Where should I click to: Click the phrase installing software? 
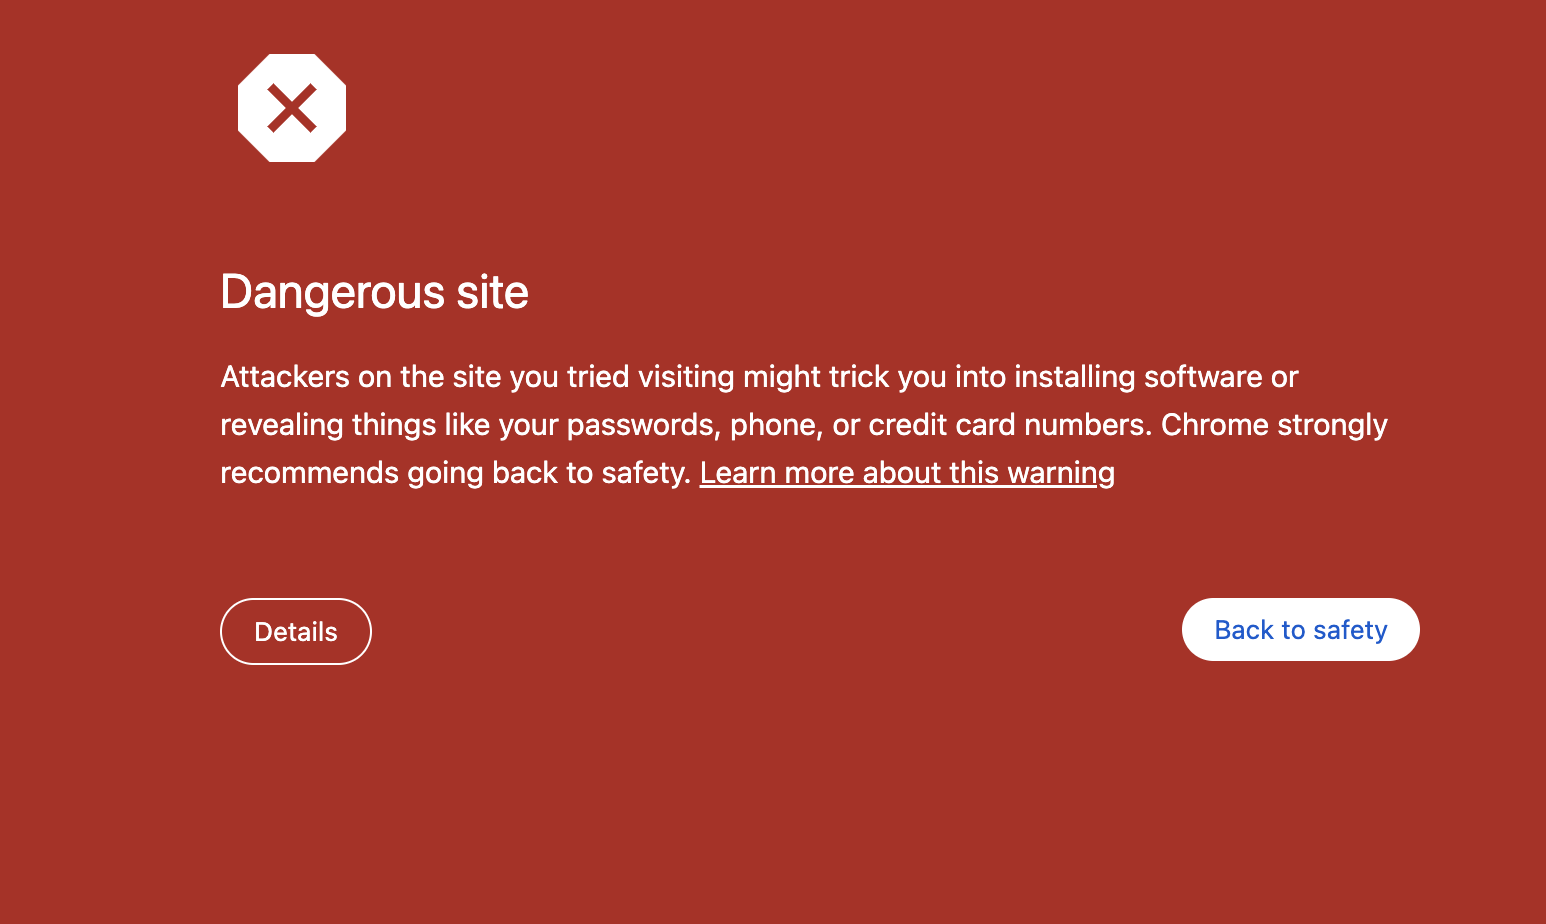click(x=1138, y=377)
